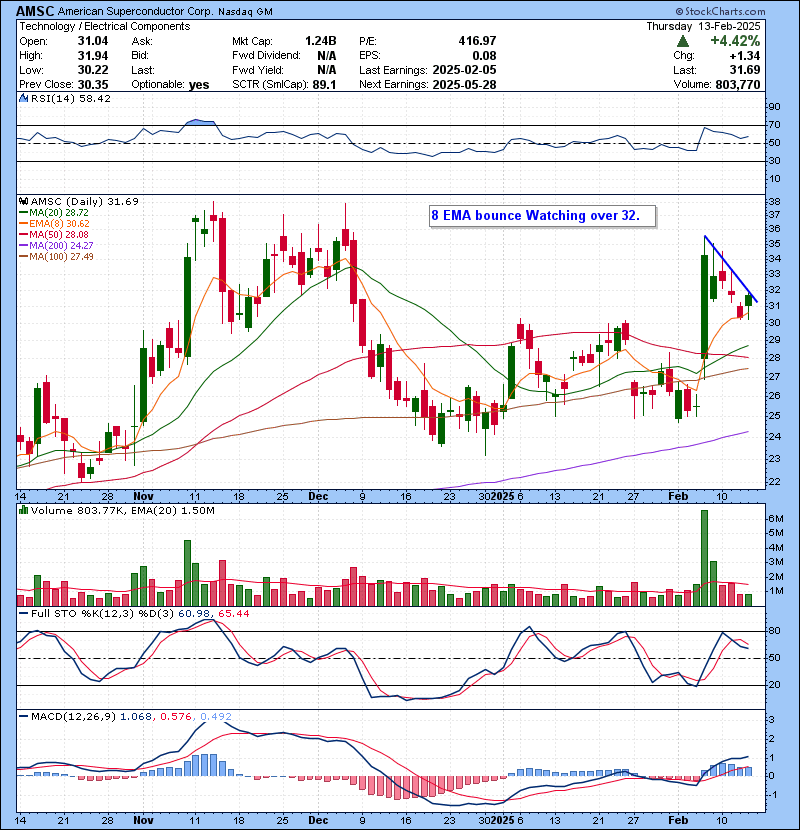Click the MACD histogram value 0.492
This screenshot has width=800, height=830.
[216, 717]
